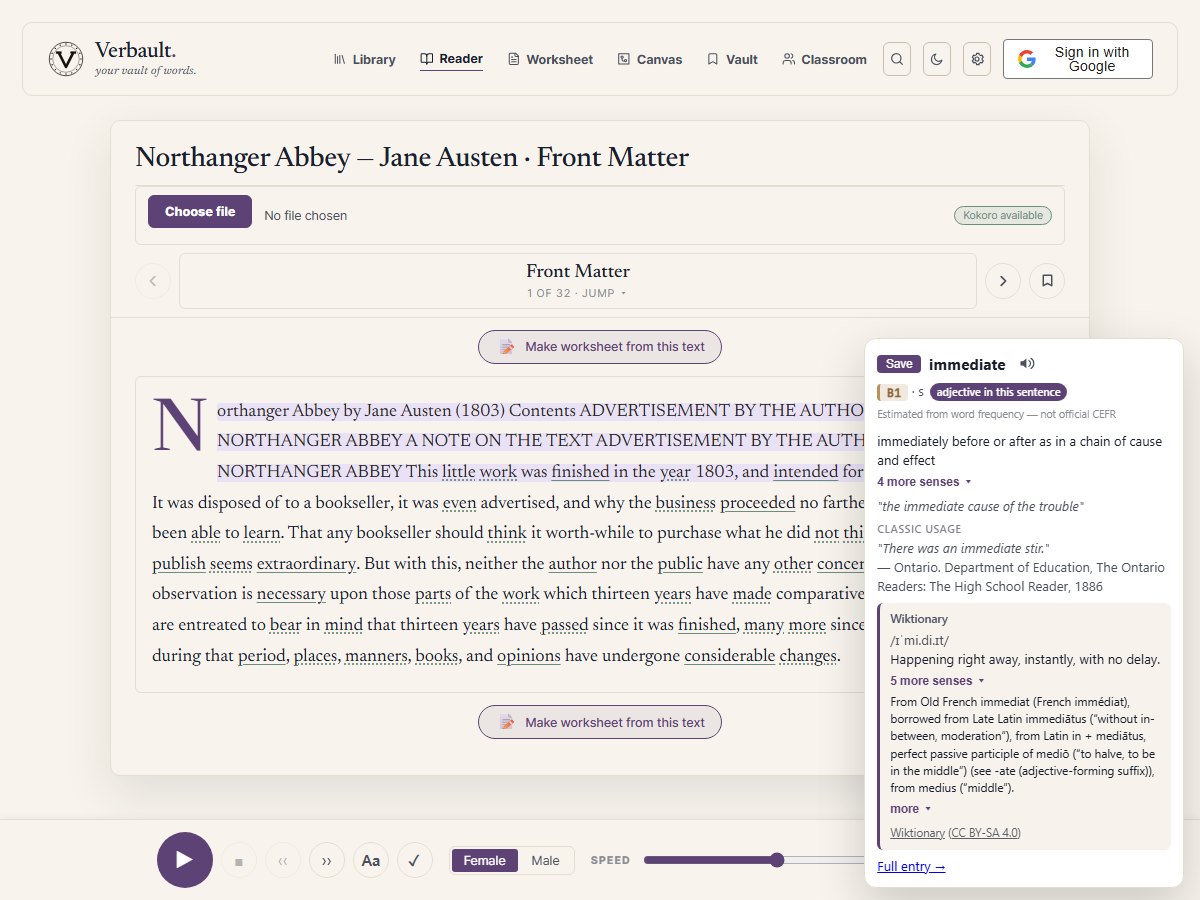Switch to the Reader tab
Image resolution: width=1200 pixels, height=900 pixels.
click(x=451, y=59)
